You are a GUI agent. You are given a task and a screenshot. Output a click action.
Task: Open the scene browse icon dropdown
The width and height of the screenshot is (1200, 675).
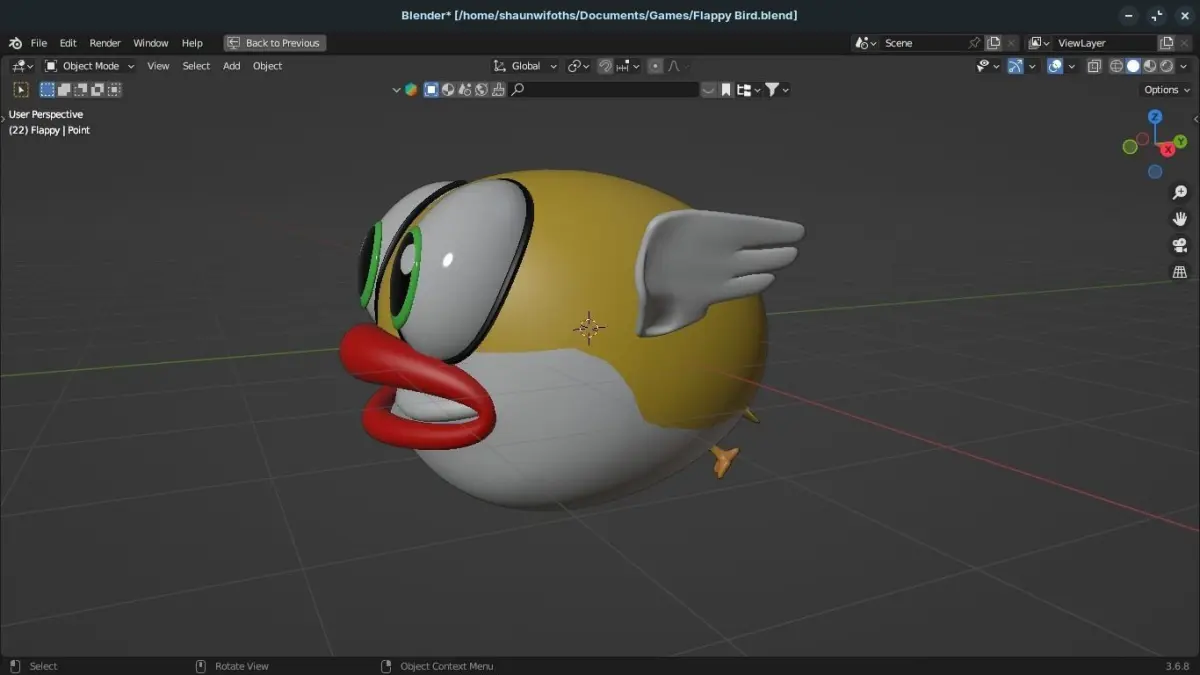point(865,43)
